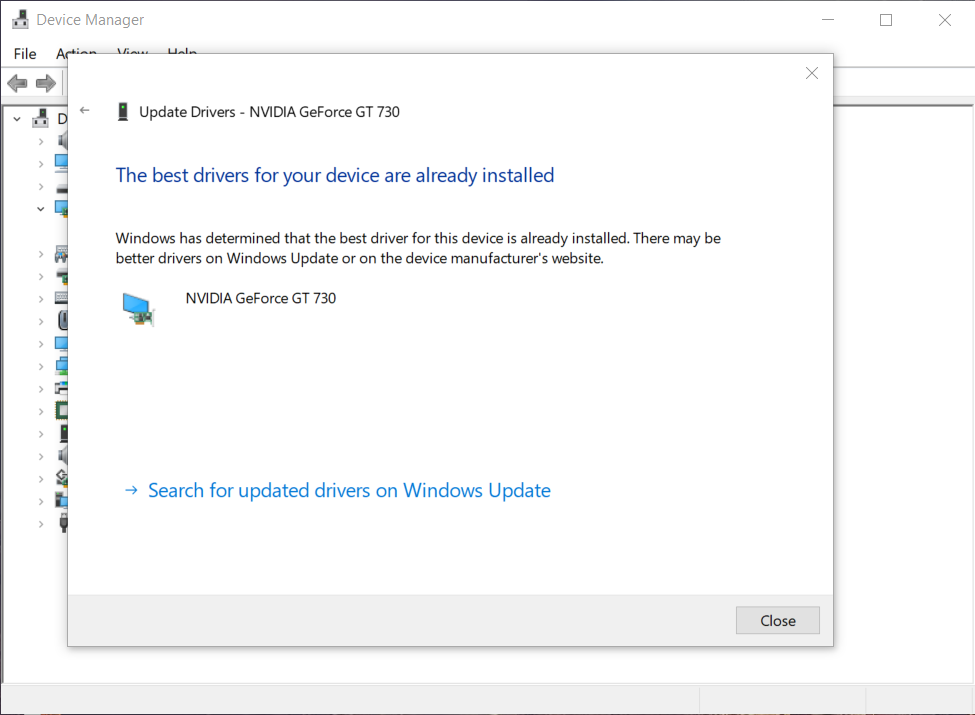Search for updated drivers on Windows Update
This screenshot has height=715, width=975.
[349, 491]
